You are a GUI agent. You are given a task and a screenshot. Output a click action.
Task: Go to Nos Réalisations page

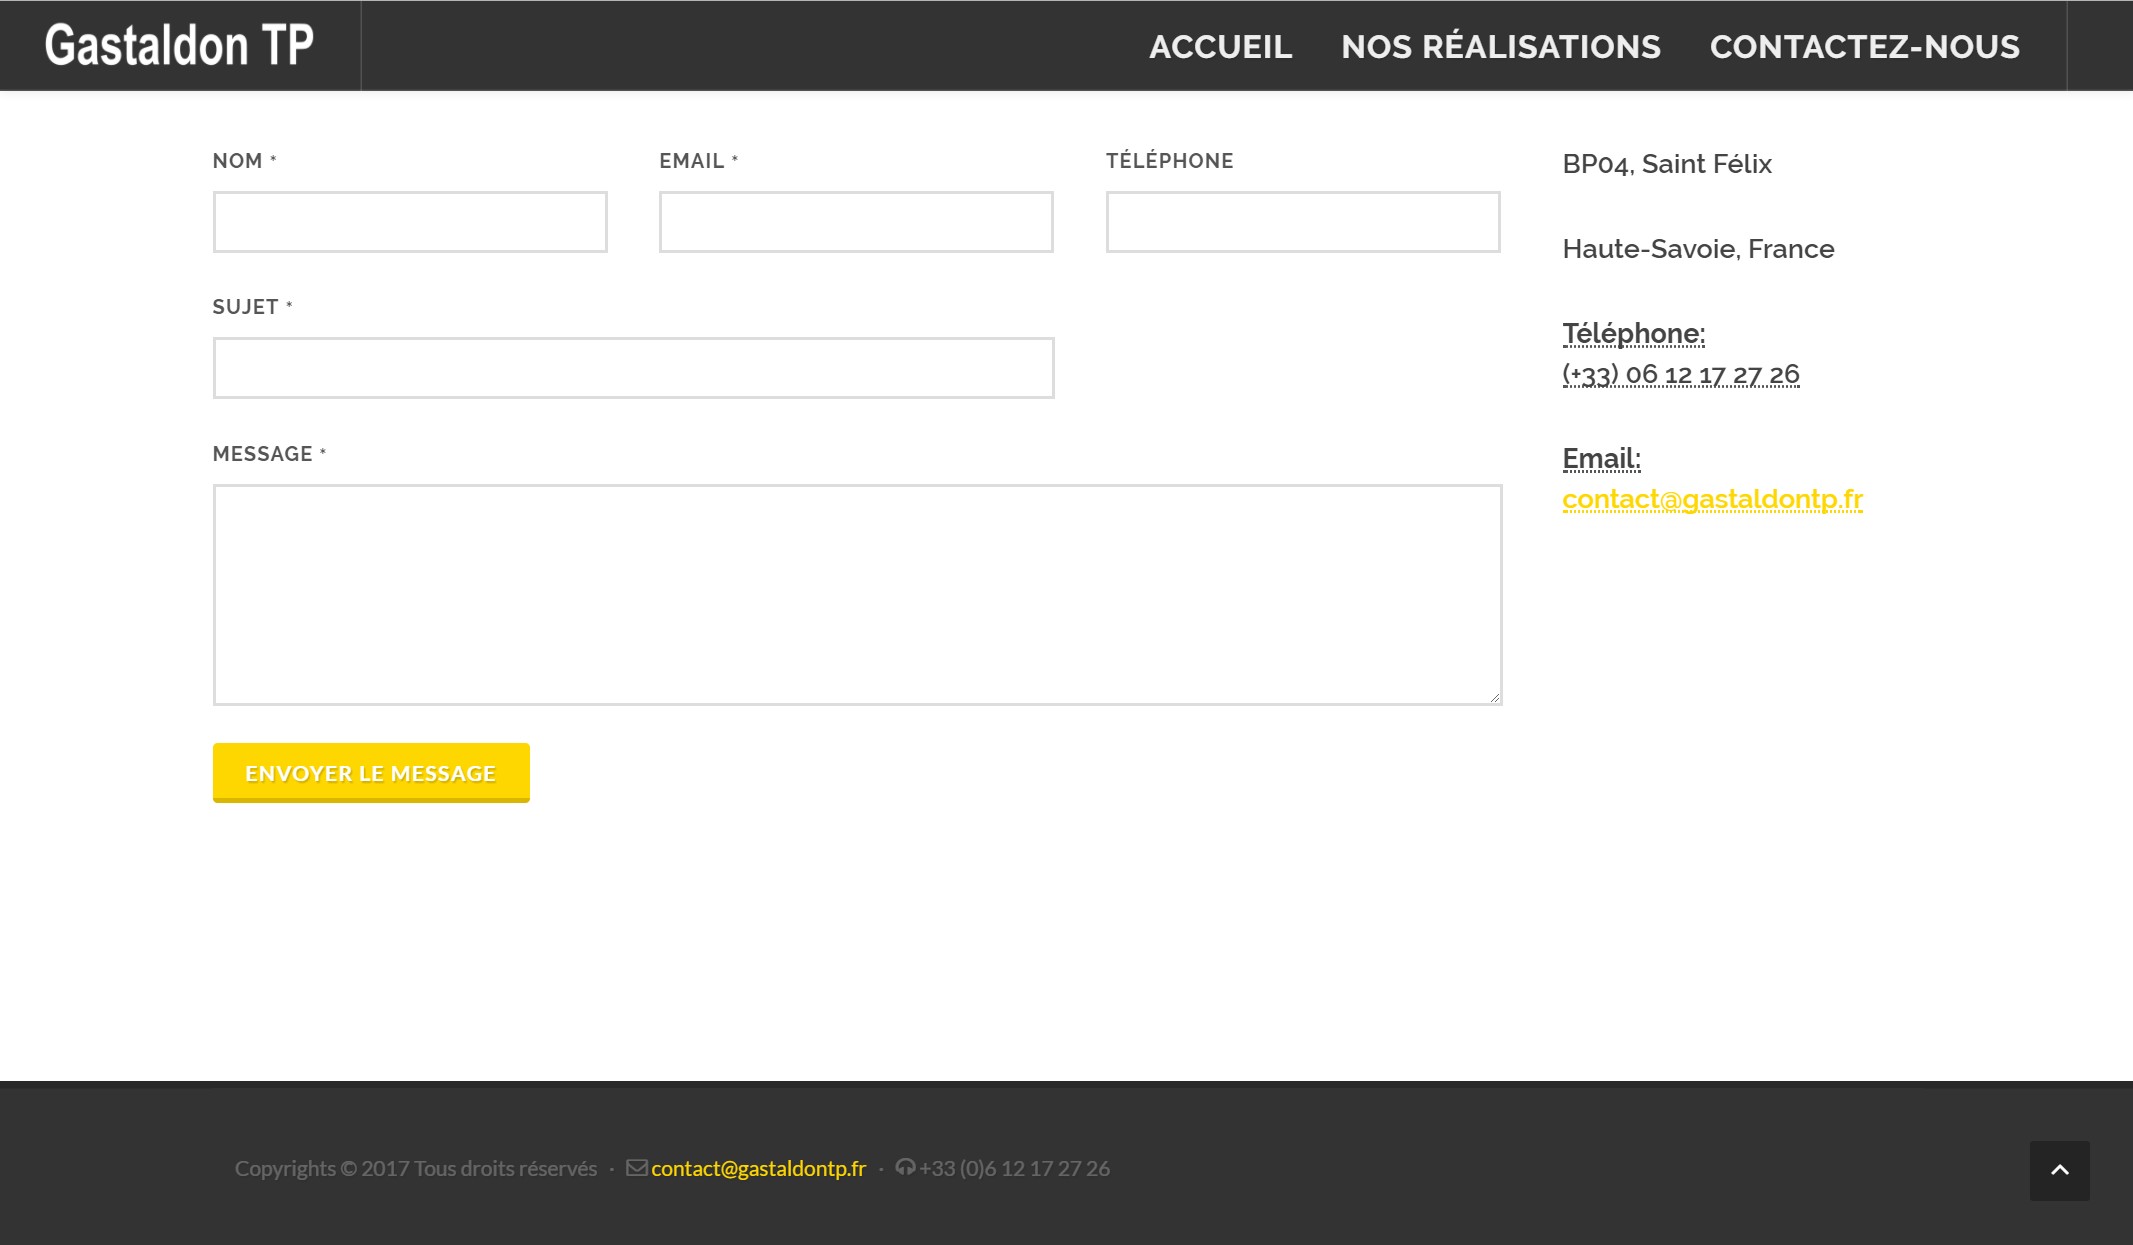pyautogui.click(x=1500, y=47)
